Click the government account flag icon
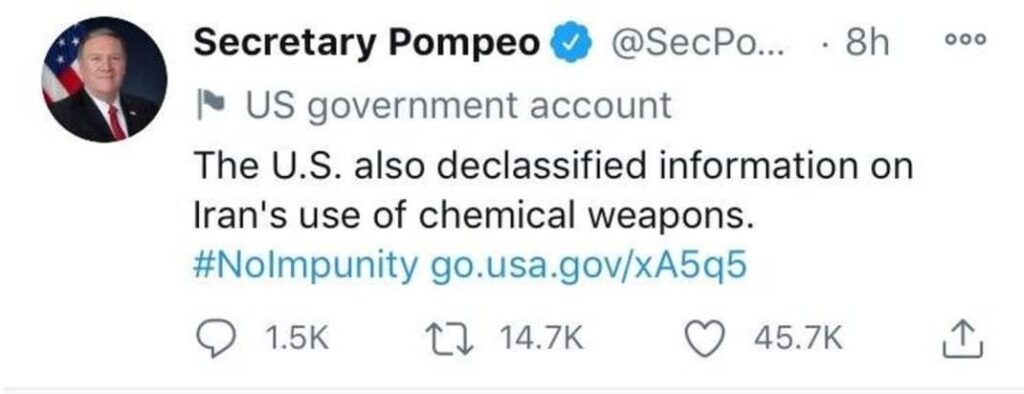Image resolution: width=1024 pixels, height=394 pixels. [x=208, y=104]
